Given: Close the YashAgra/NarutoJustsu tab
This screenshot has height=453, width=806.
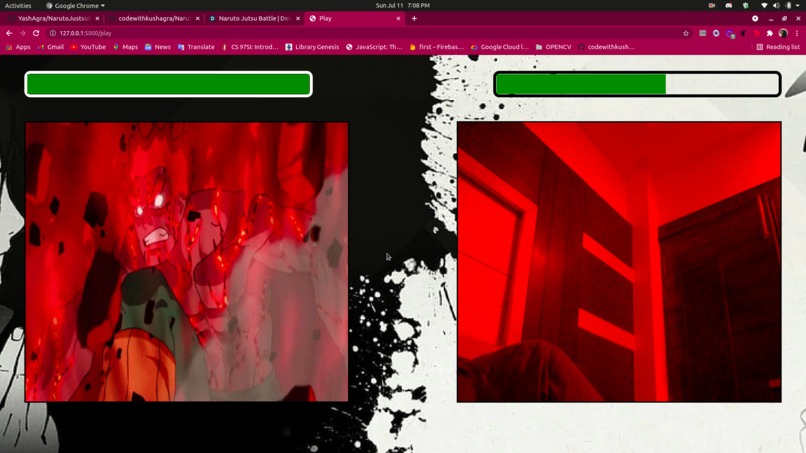Looking at the screenshot, I should (x=97, y=19).
